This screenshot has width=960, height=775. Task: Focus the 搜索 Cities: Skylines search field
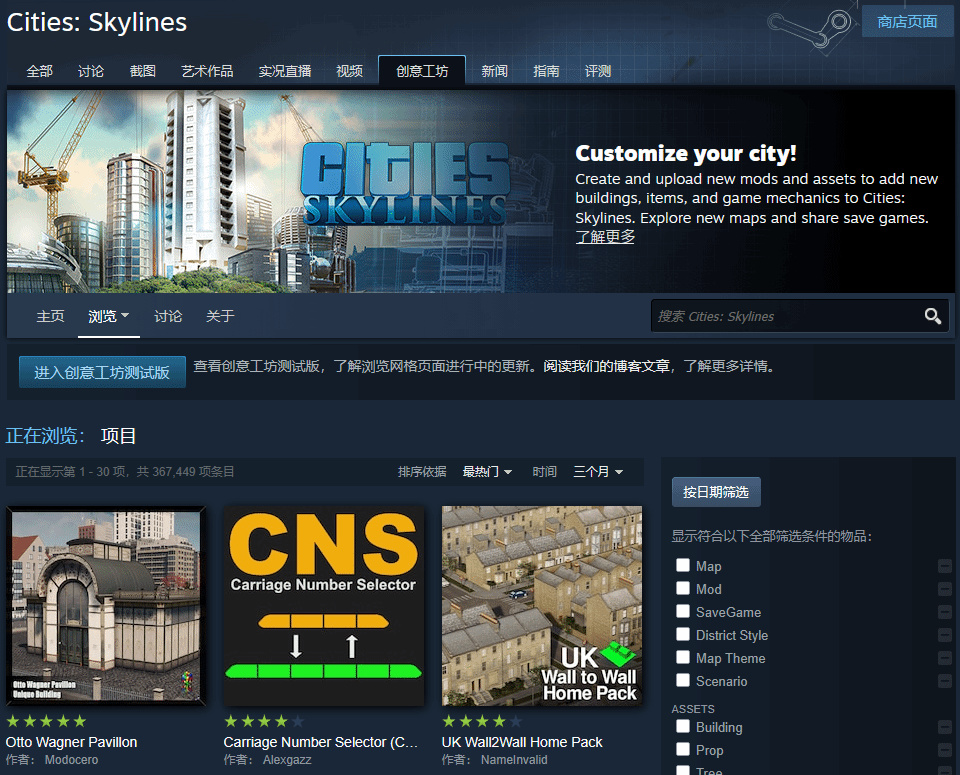click(787, 316)
